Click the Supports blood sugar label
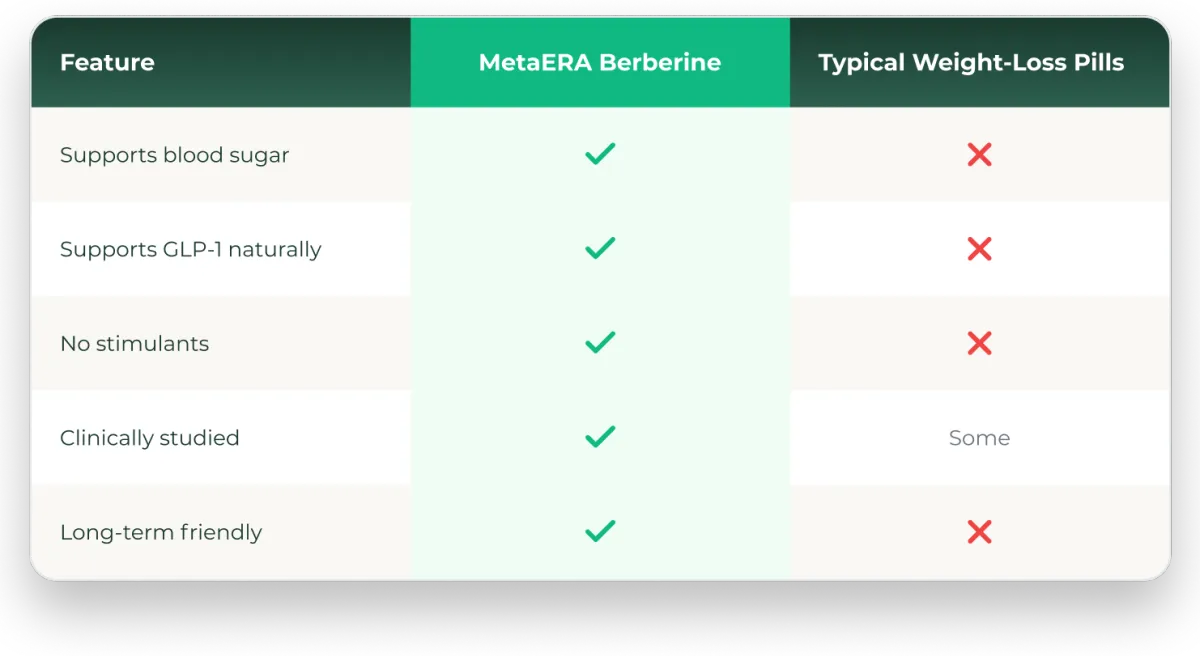The width and height of the screenshot is (1200, 656). point(174,155)
